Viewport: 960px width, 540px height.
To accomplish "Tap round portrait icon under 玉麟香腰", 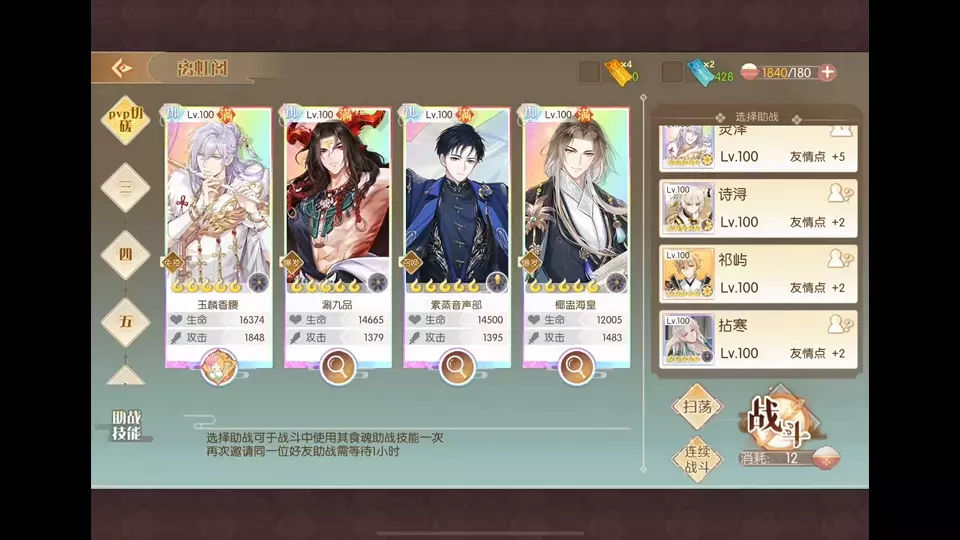I will tap(219, 367).
